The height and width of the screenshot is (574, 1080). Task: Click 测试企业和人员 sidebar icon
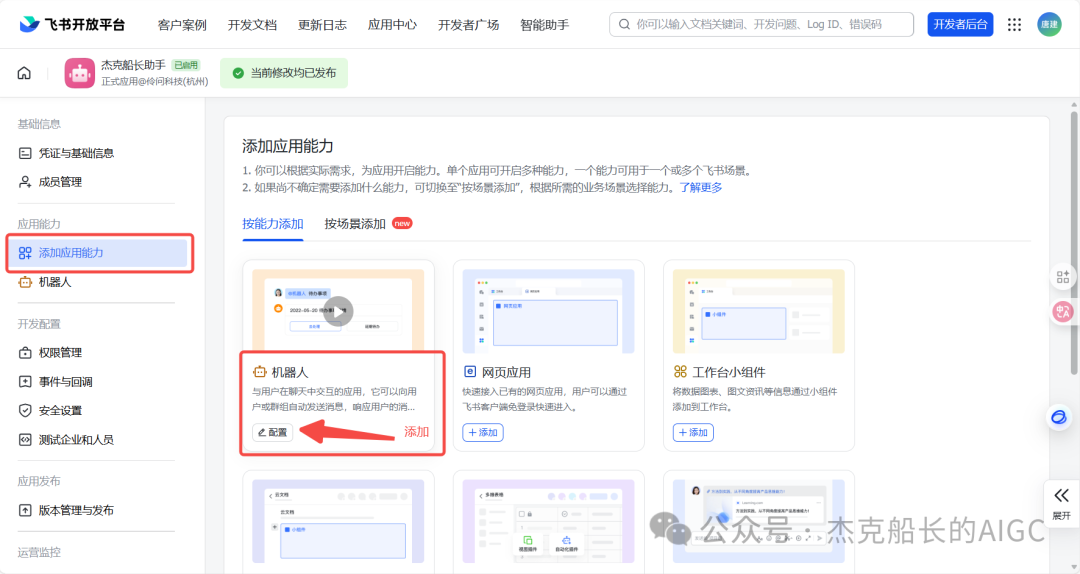pos(25,440)
